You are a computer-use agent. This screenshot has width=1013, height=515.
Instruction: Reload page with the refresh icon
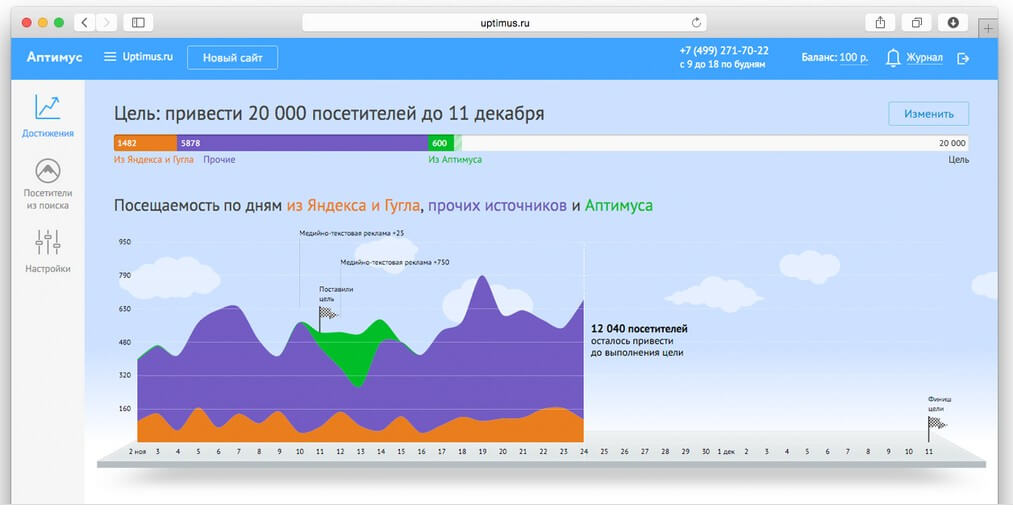[x=696, y=22]
